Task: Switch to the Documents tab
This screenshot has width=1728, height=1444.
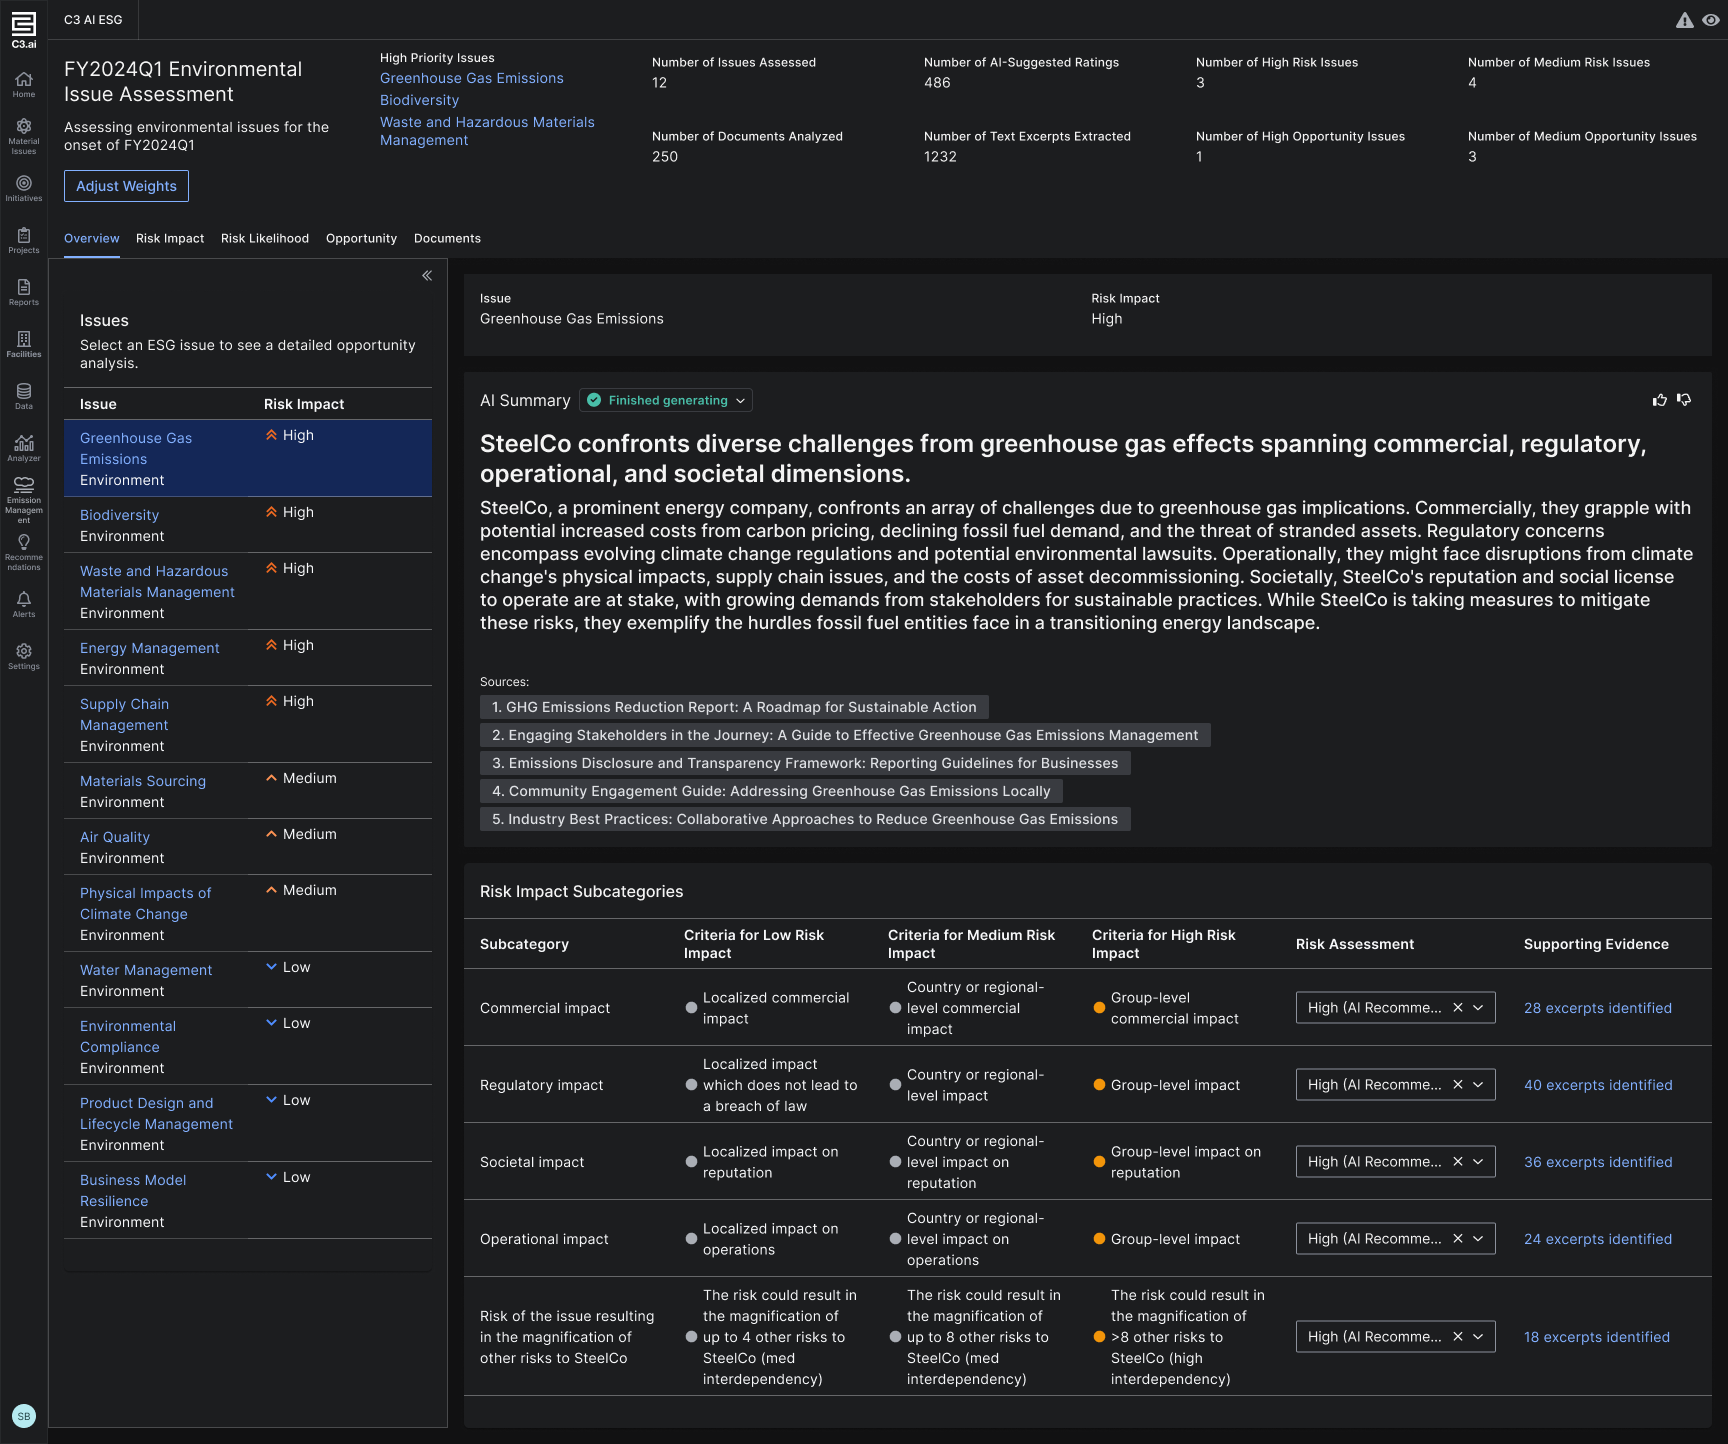Action: [x=447, y=238]
